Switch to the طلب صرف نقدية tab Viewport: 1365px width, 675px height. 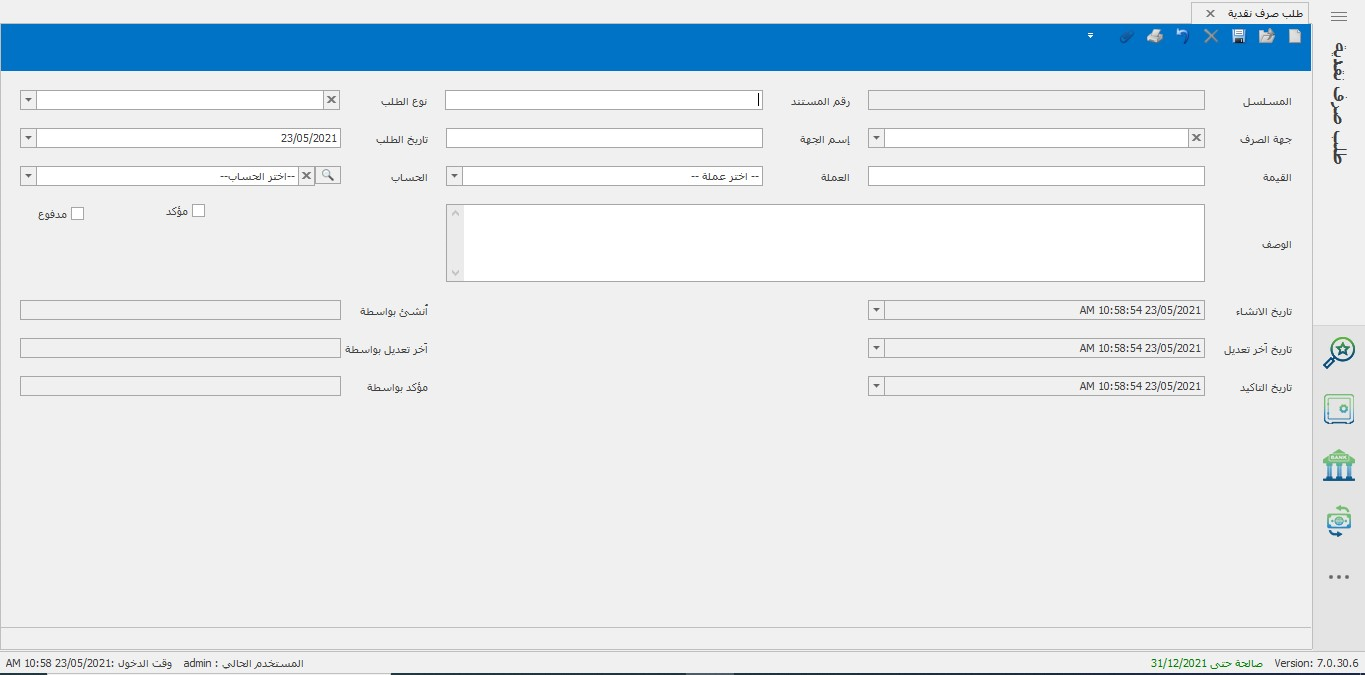click(x=1250, y=13)
